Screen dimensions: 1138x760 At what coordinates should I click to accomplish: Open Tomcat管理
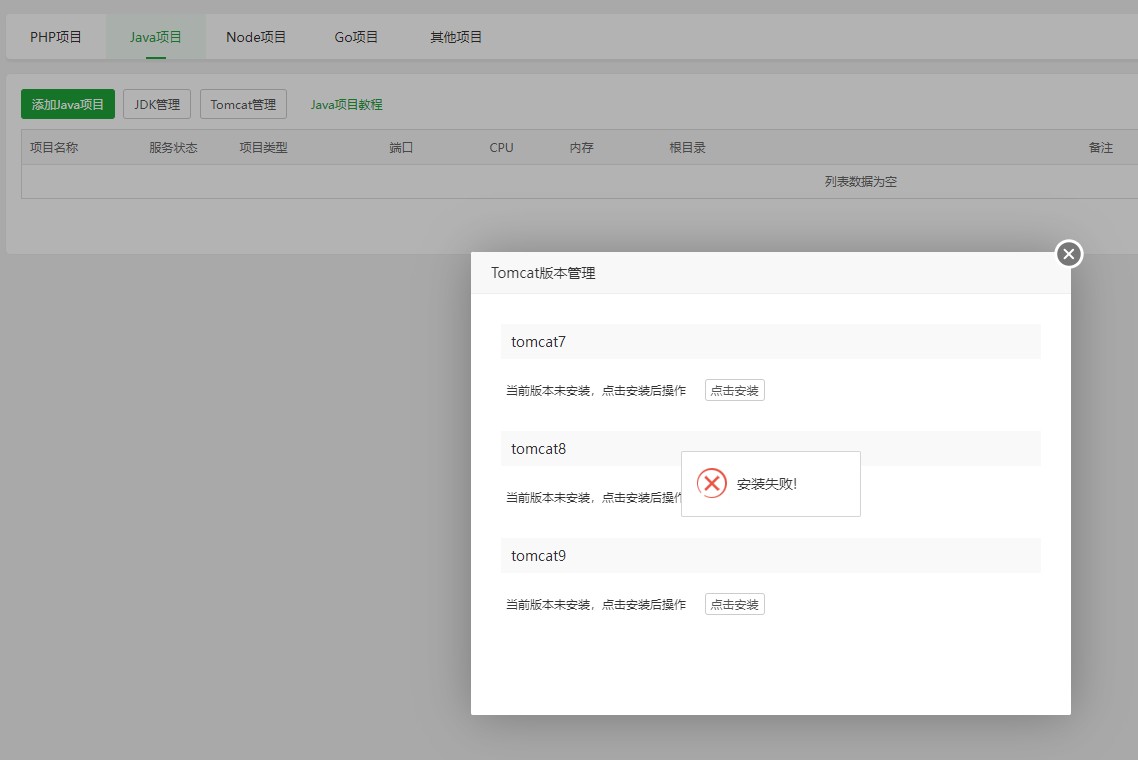(x=243, y=105)
